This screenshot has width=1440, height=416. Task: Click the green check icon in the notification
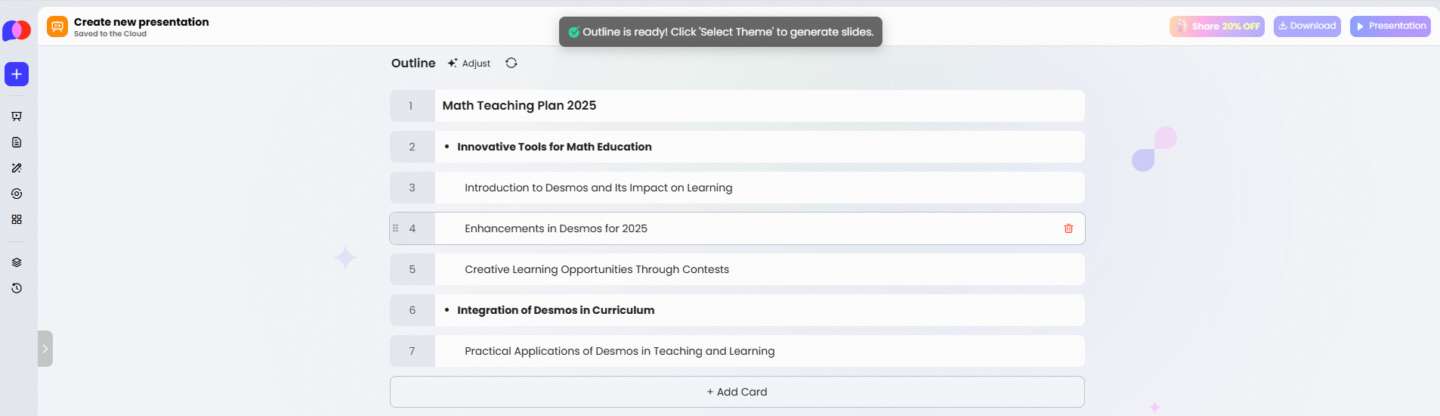[x=573, y=32]
